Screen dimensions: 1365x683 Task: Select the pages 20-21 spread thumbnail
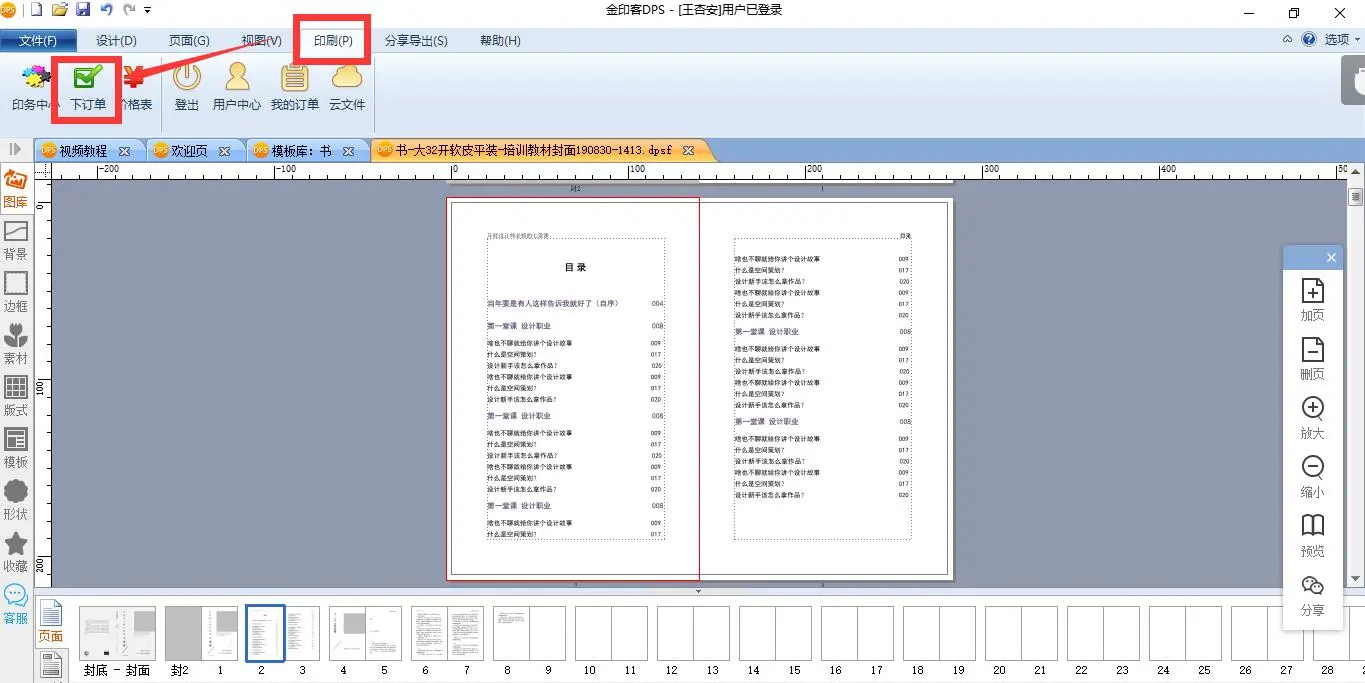click(1021, 633)
